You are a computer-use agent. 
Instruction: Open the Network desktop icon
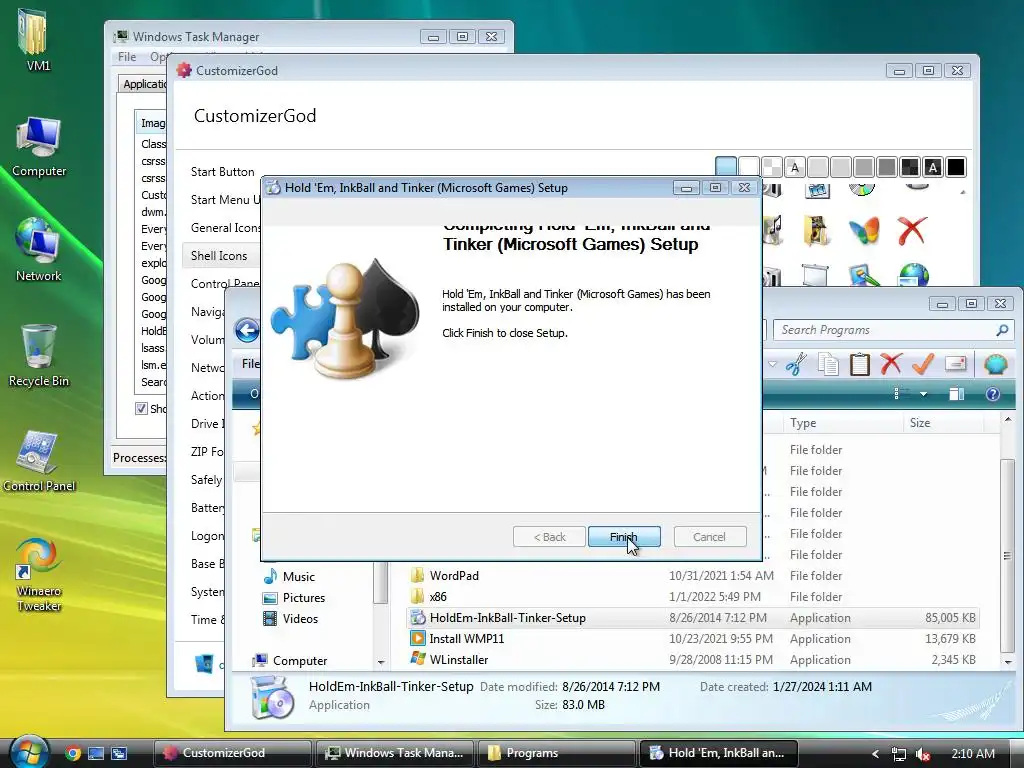pyautogui.click(x=39, y=251)
